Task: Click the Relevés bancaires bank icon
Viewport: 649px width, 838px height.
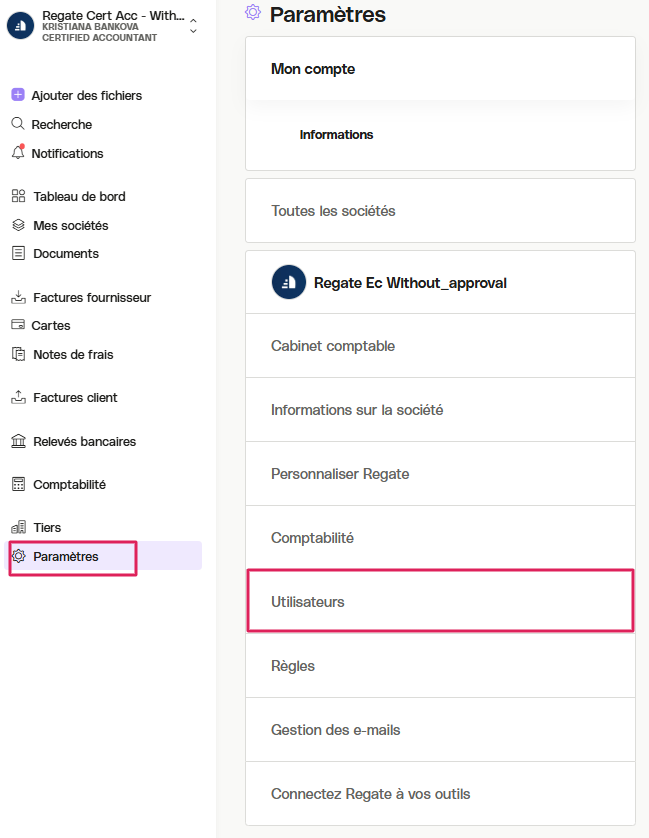Action: pos(18,441)
